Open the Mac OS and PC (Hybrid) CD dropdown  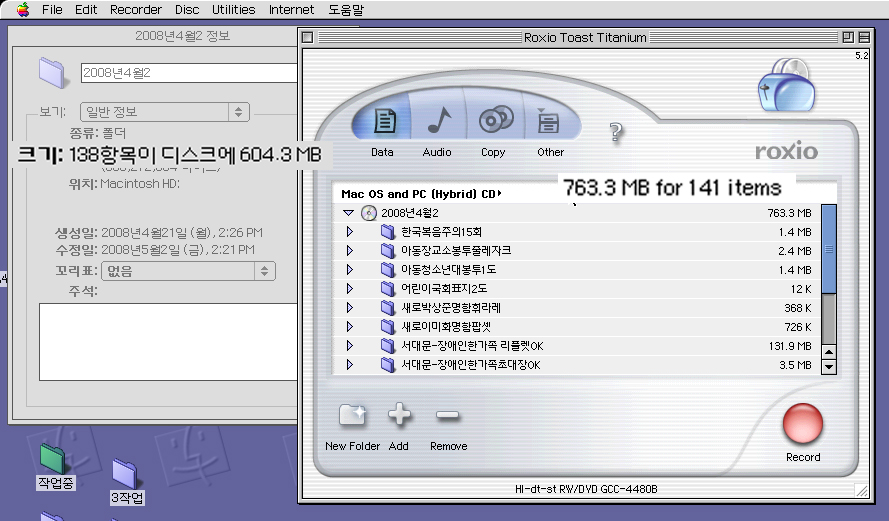point(420,194)
